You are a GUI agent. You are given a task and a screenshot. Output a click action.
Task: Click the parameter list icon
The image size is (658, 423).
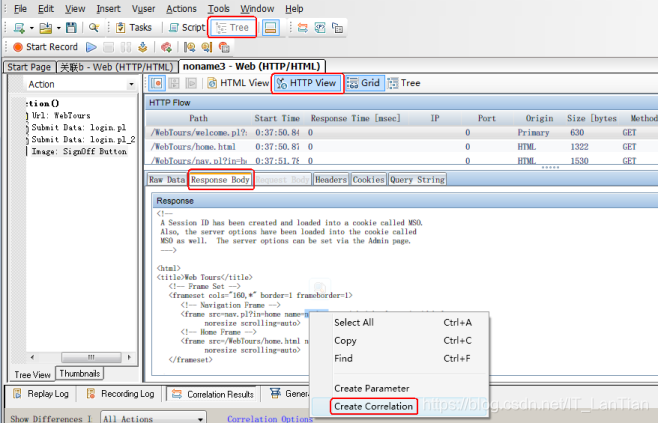pos(320,28)
